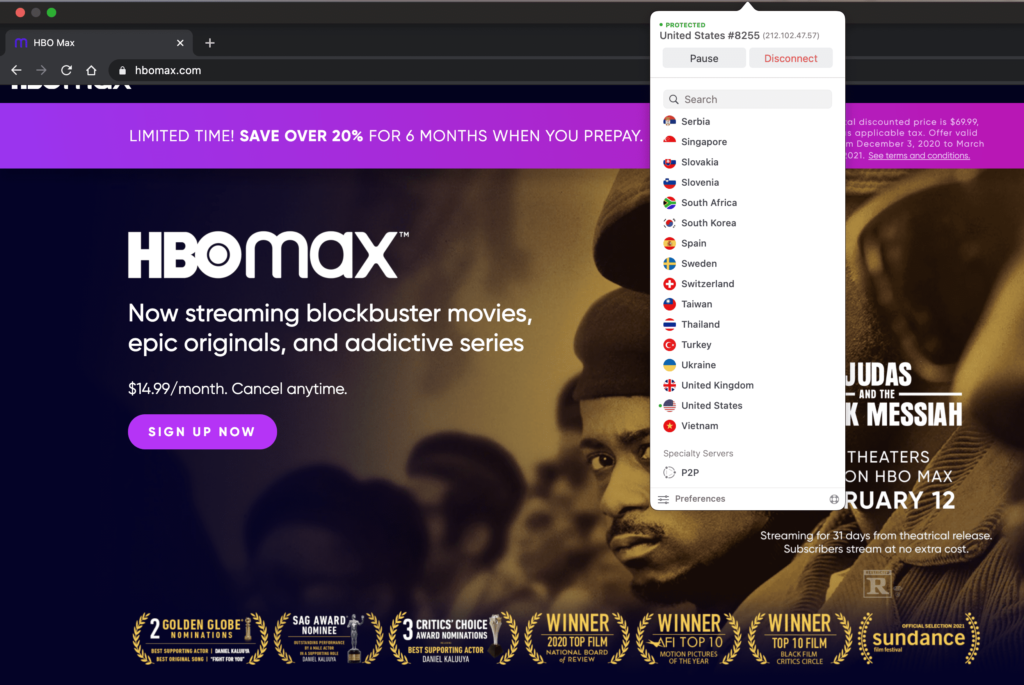Click the browser back arrow
Viewport: 1024px width, 685px height.
(16, 70)
